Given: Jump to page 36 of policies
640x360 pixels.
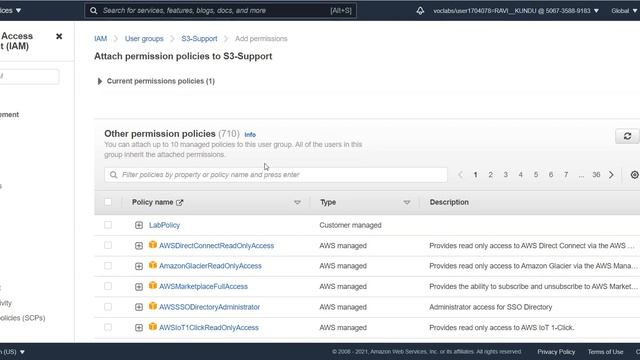Looking at the screenshot, I should [x=596, y=175].
